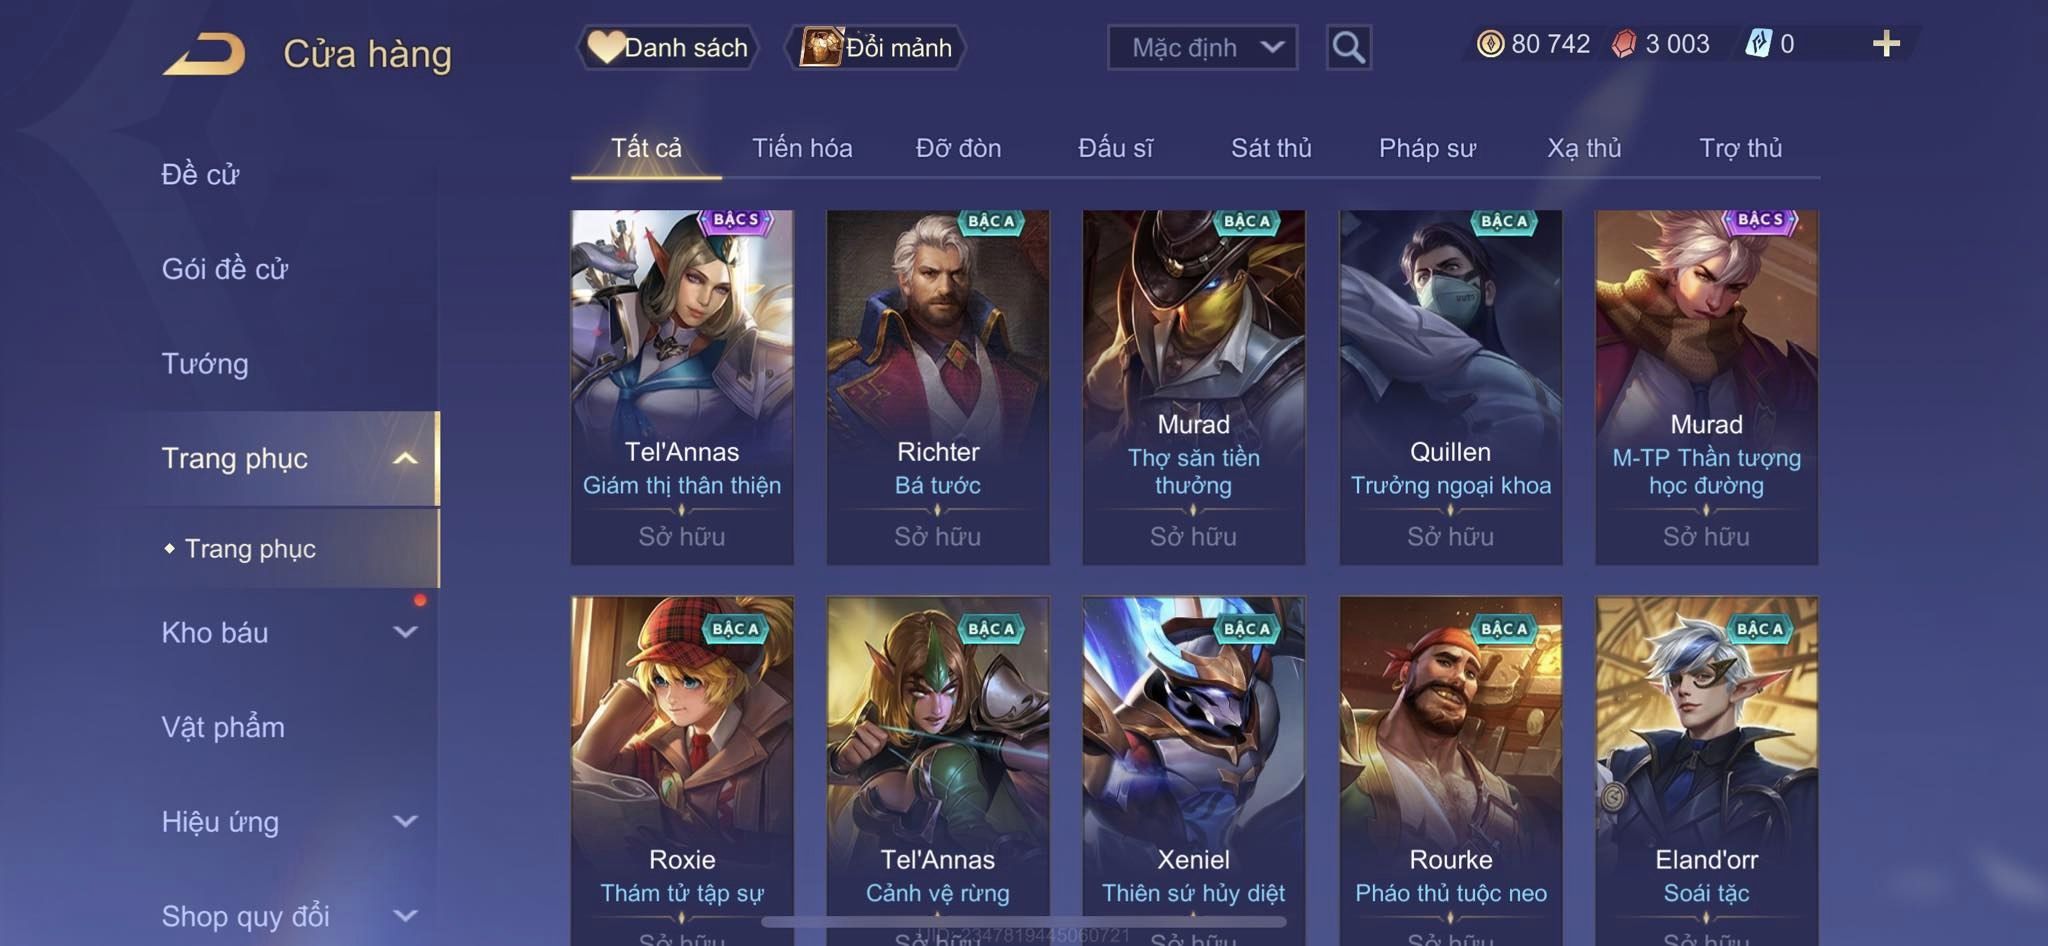Image resolution: width=2048 pixels, height=946 pixels.
Task: Click the horizontal scroll bar at bottom
Action: point(1024,922)
